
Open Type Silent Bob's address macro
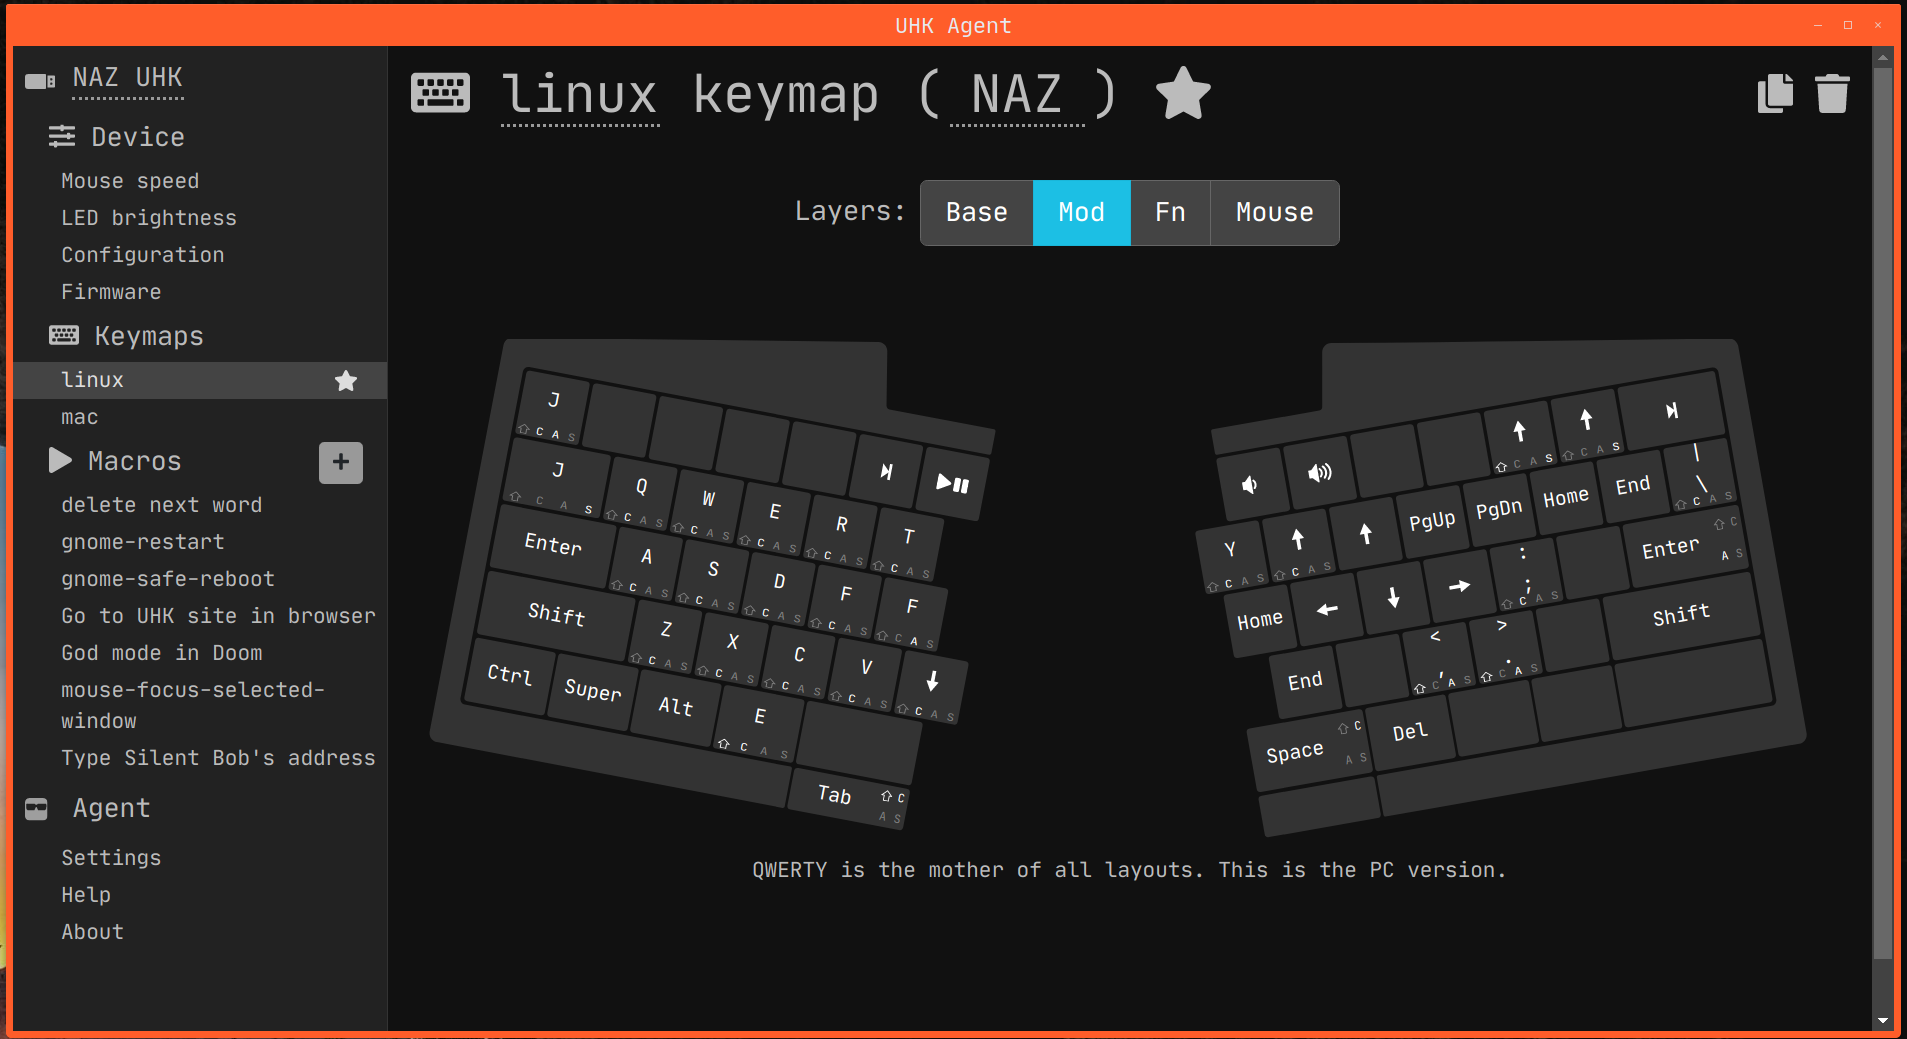pos(218,758)
